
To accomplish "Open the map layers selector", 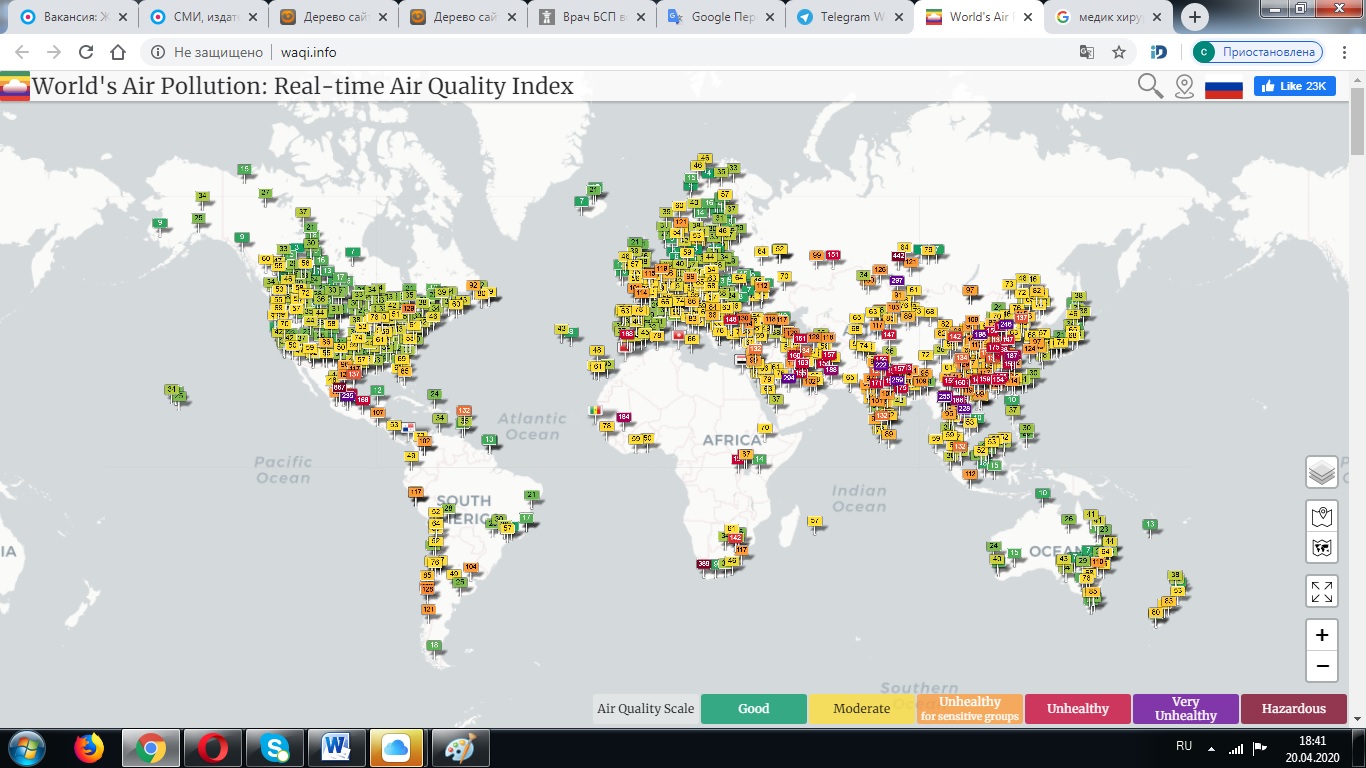I will [x=1321, y=472].
